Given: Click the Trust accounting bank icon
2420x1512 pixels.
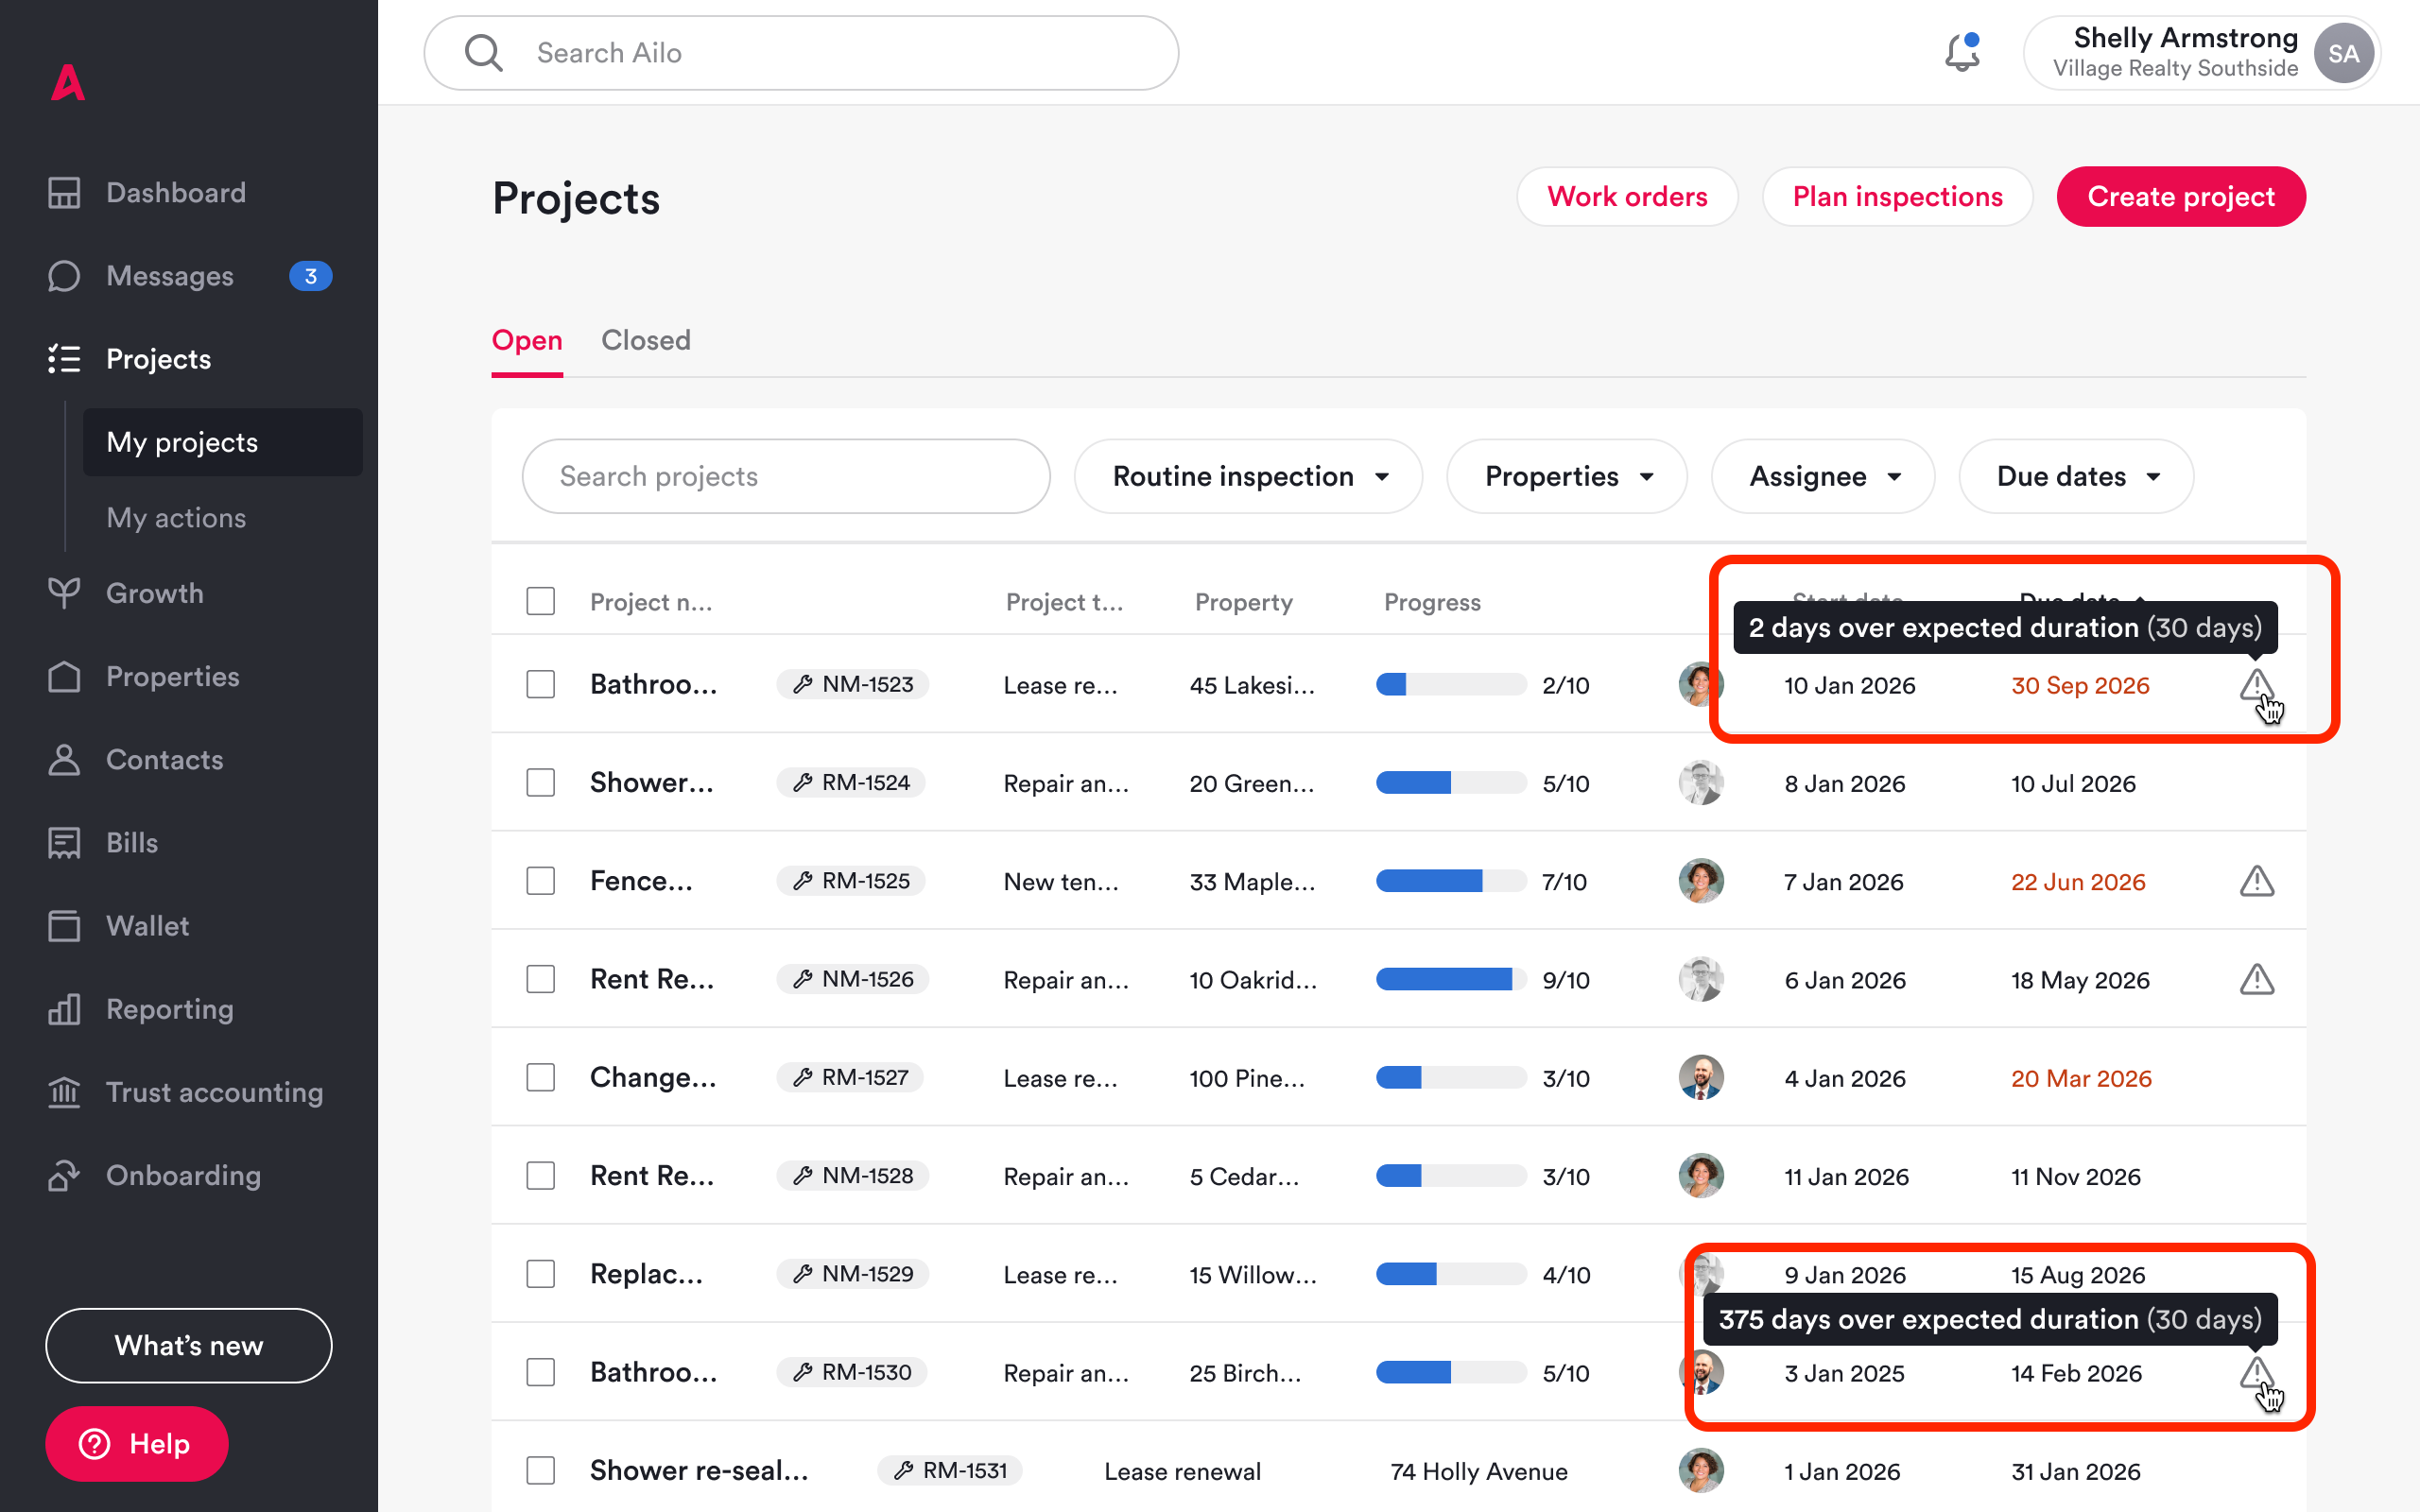Looking at the screenshot, I should click(x=64, y=1092).
